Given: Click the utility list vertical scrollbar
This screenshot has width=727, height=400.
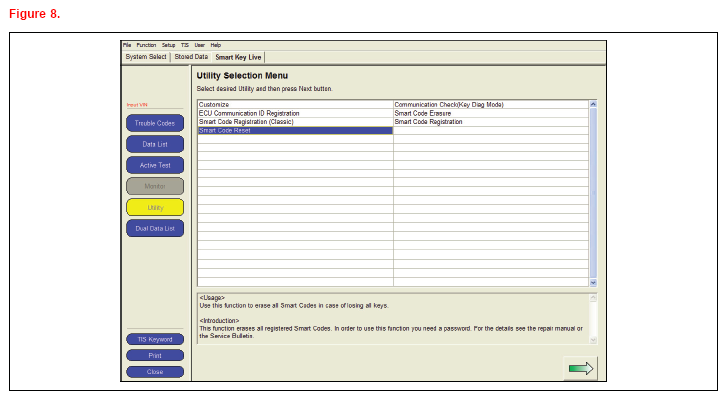Looking at the screenshot, I should click(593, 190).
